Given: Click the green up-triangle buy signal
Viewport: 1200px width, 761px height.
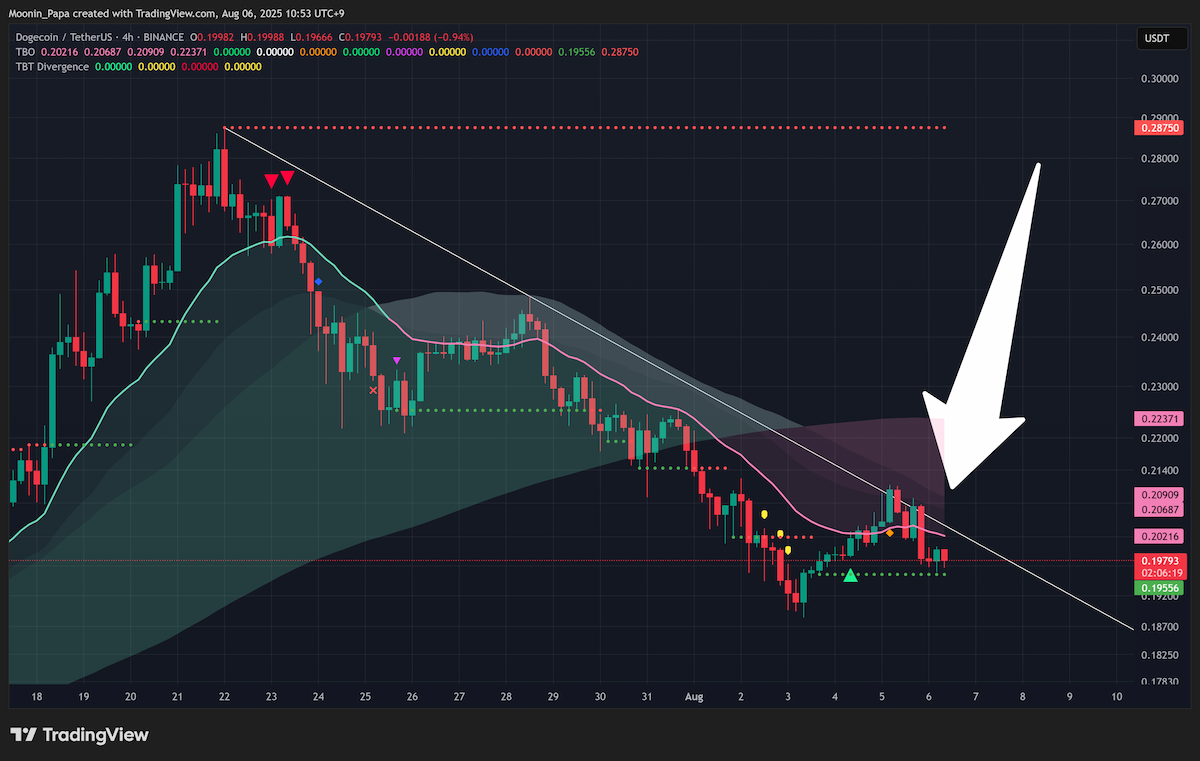Looking at the screenshot, I should (850, 575).
